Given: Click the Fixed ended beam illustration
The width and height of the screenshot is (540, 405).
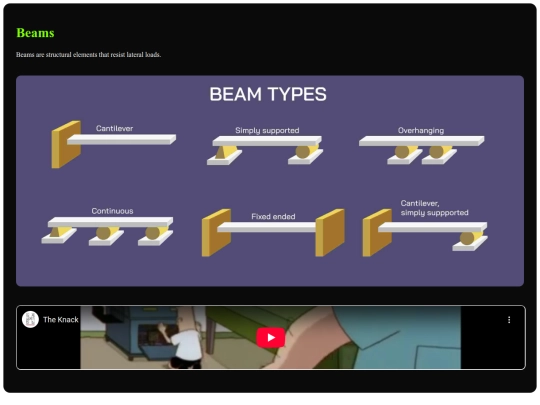Looking at the screenshot, I should tap(273, 232).
